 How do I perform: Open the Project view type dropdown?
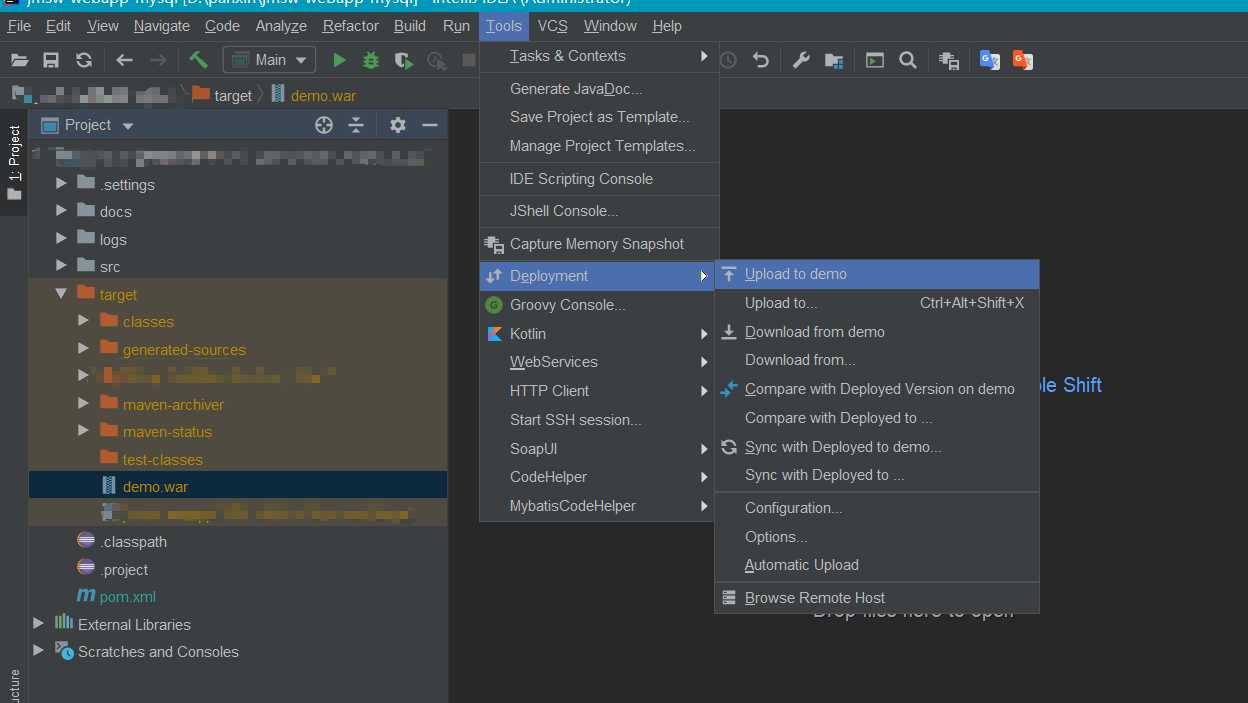coord(127,126)
